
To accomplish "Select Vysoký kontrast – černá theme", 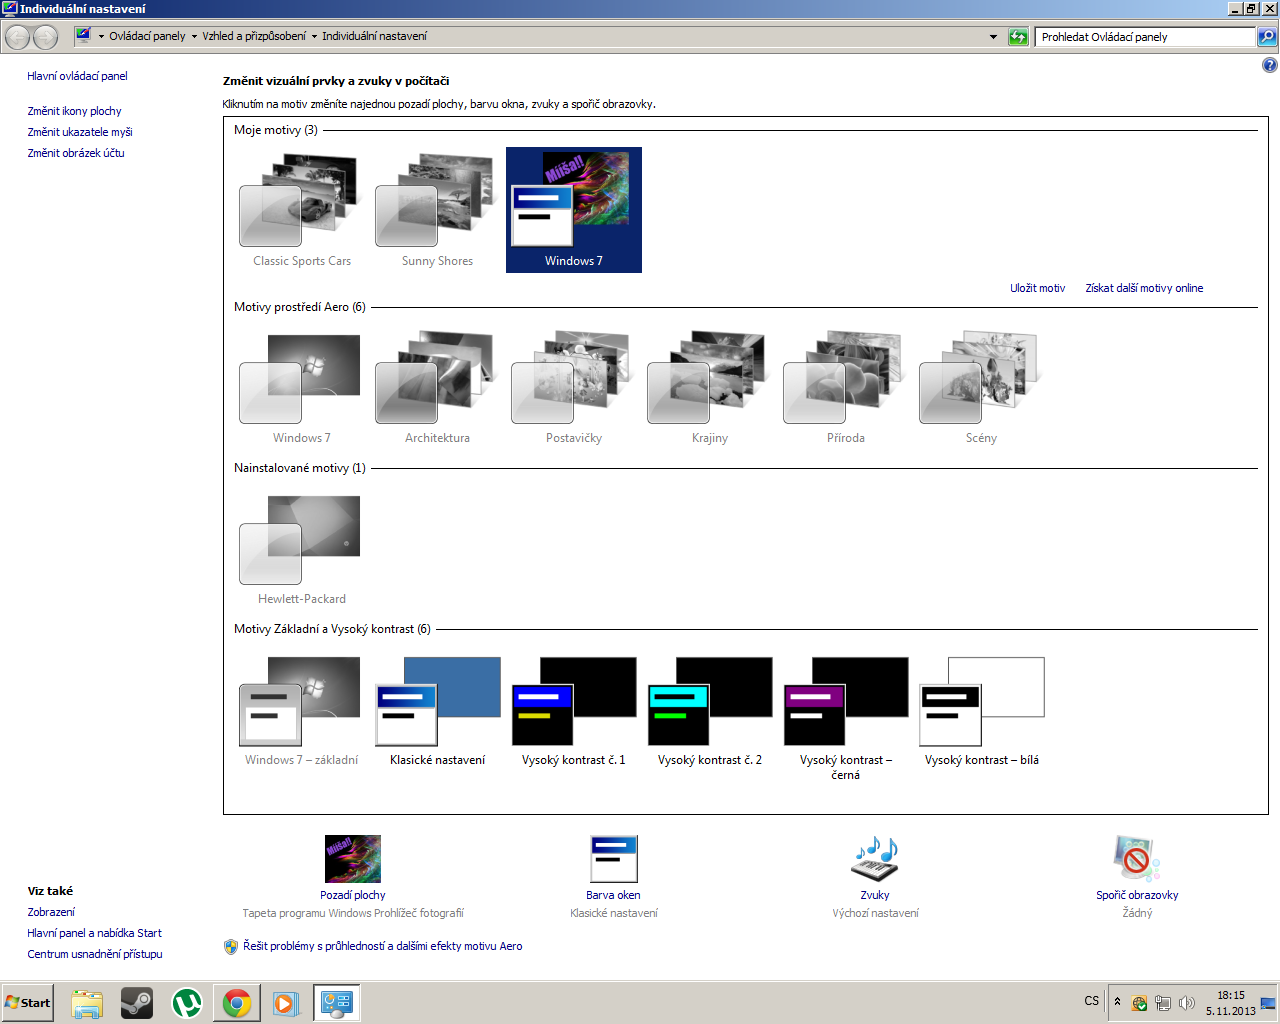I will coord(846,718).
